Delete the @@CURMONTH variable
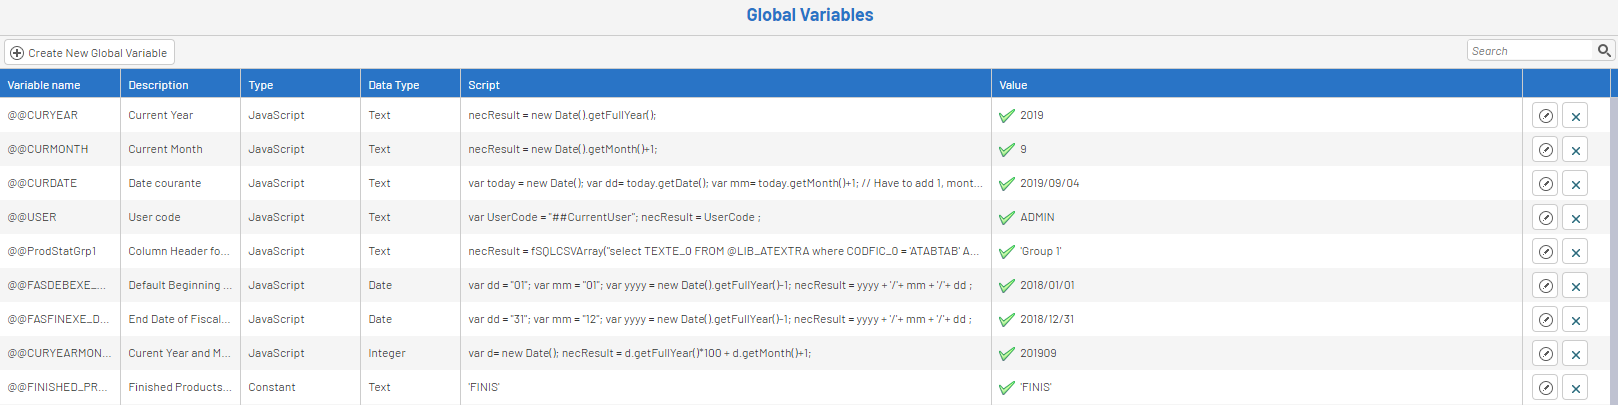The width and height of the screenshot is (1618, 405). (1575, 150)
